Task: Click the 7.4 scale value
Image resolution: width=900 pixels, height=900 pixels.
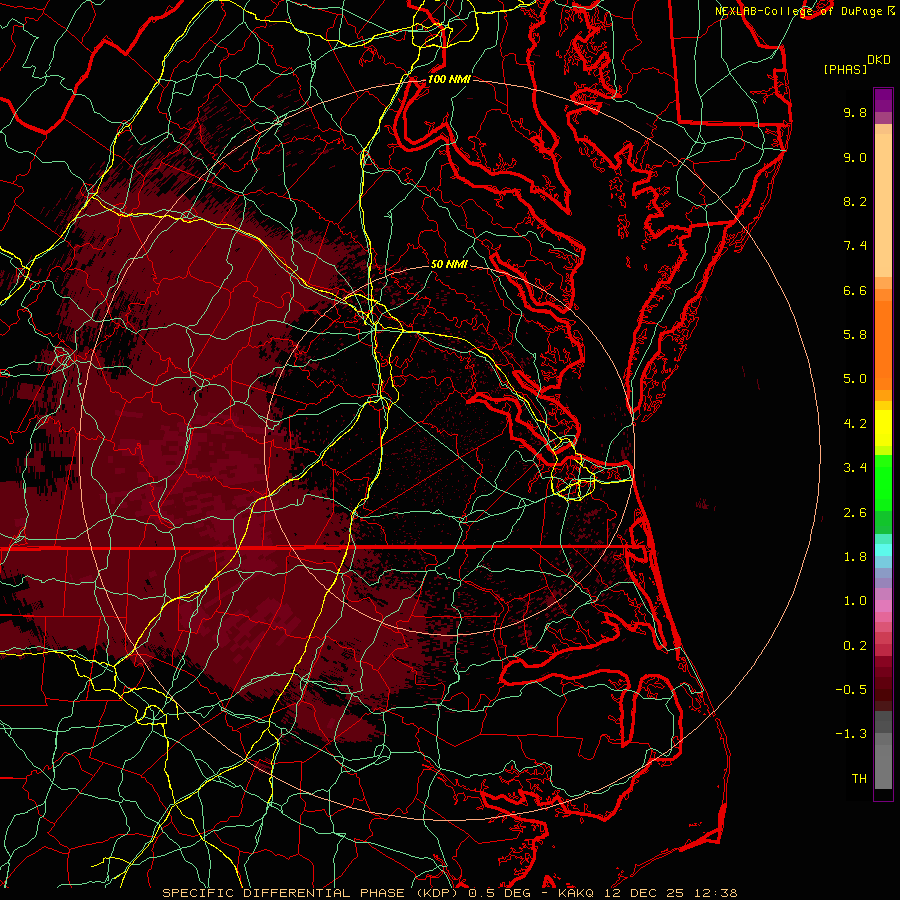Action: point(855,246)
